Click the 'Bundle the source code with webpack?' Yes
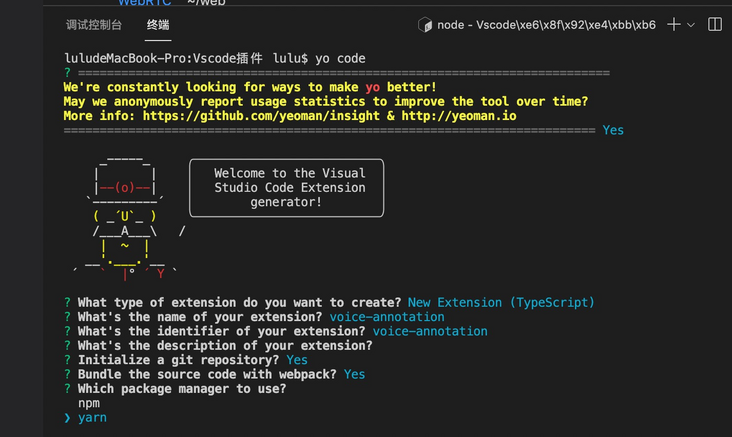This screenshot has height=437, width=732. pyautogui.click(x=354, y=374)
